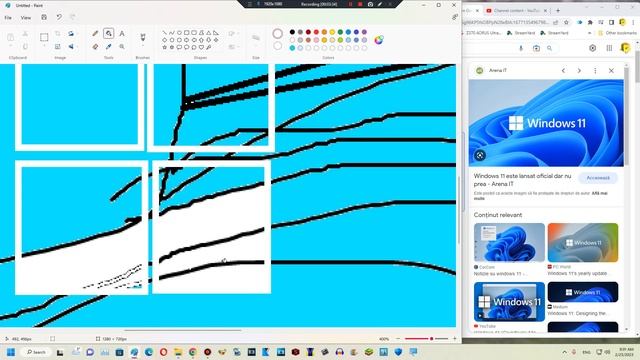Click the Save icon in Paint

click(44, 17)
